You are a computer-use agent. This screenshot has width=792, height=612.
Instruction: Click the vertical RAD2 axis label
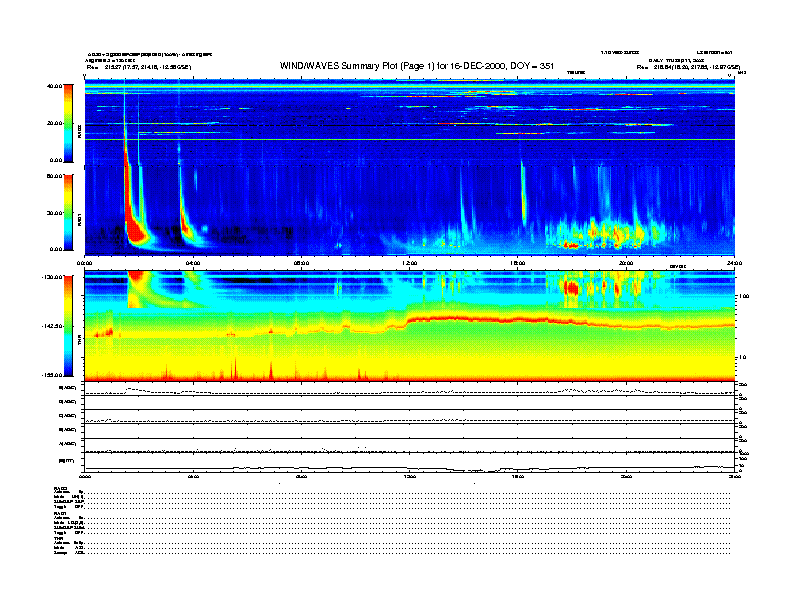(x=79, y=131)
